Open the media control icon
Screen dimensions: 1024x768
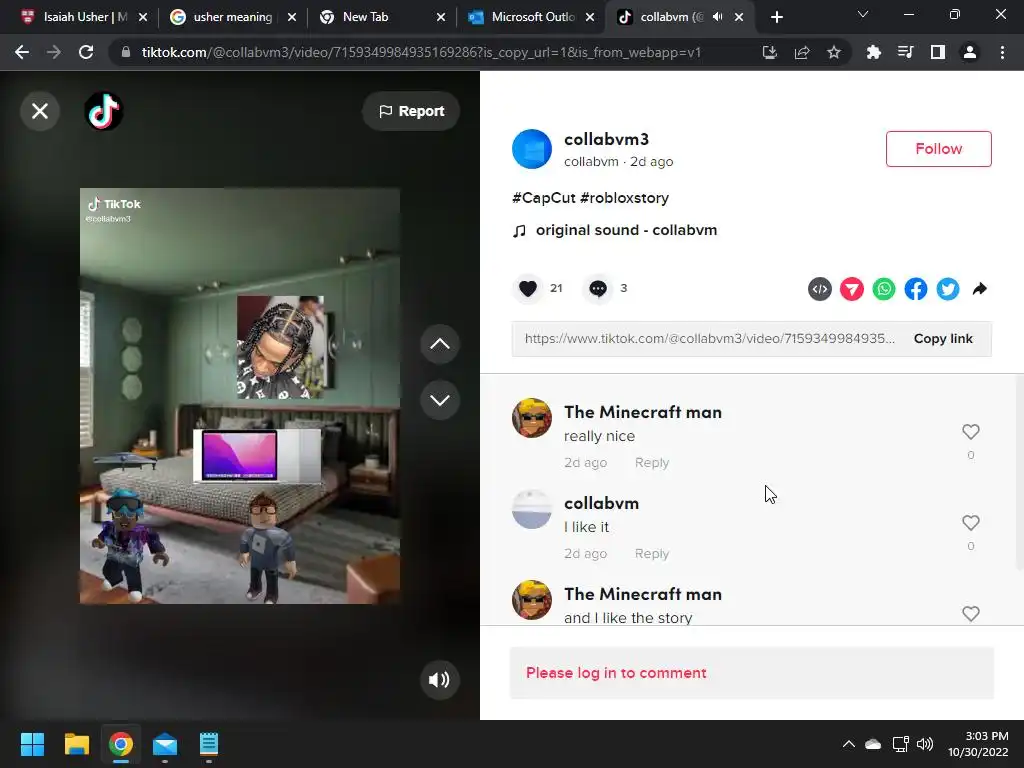[906, 52]
